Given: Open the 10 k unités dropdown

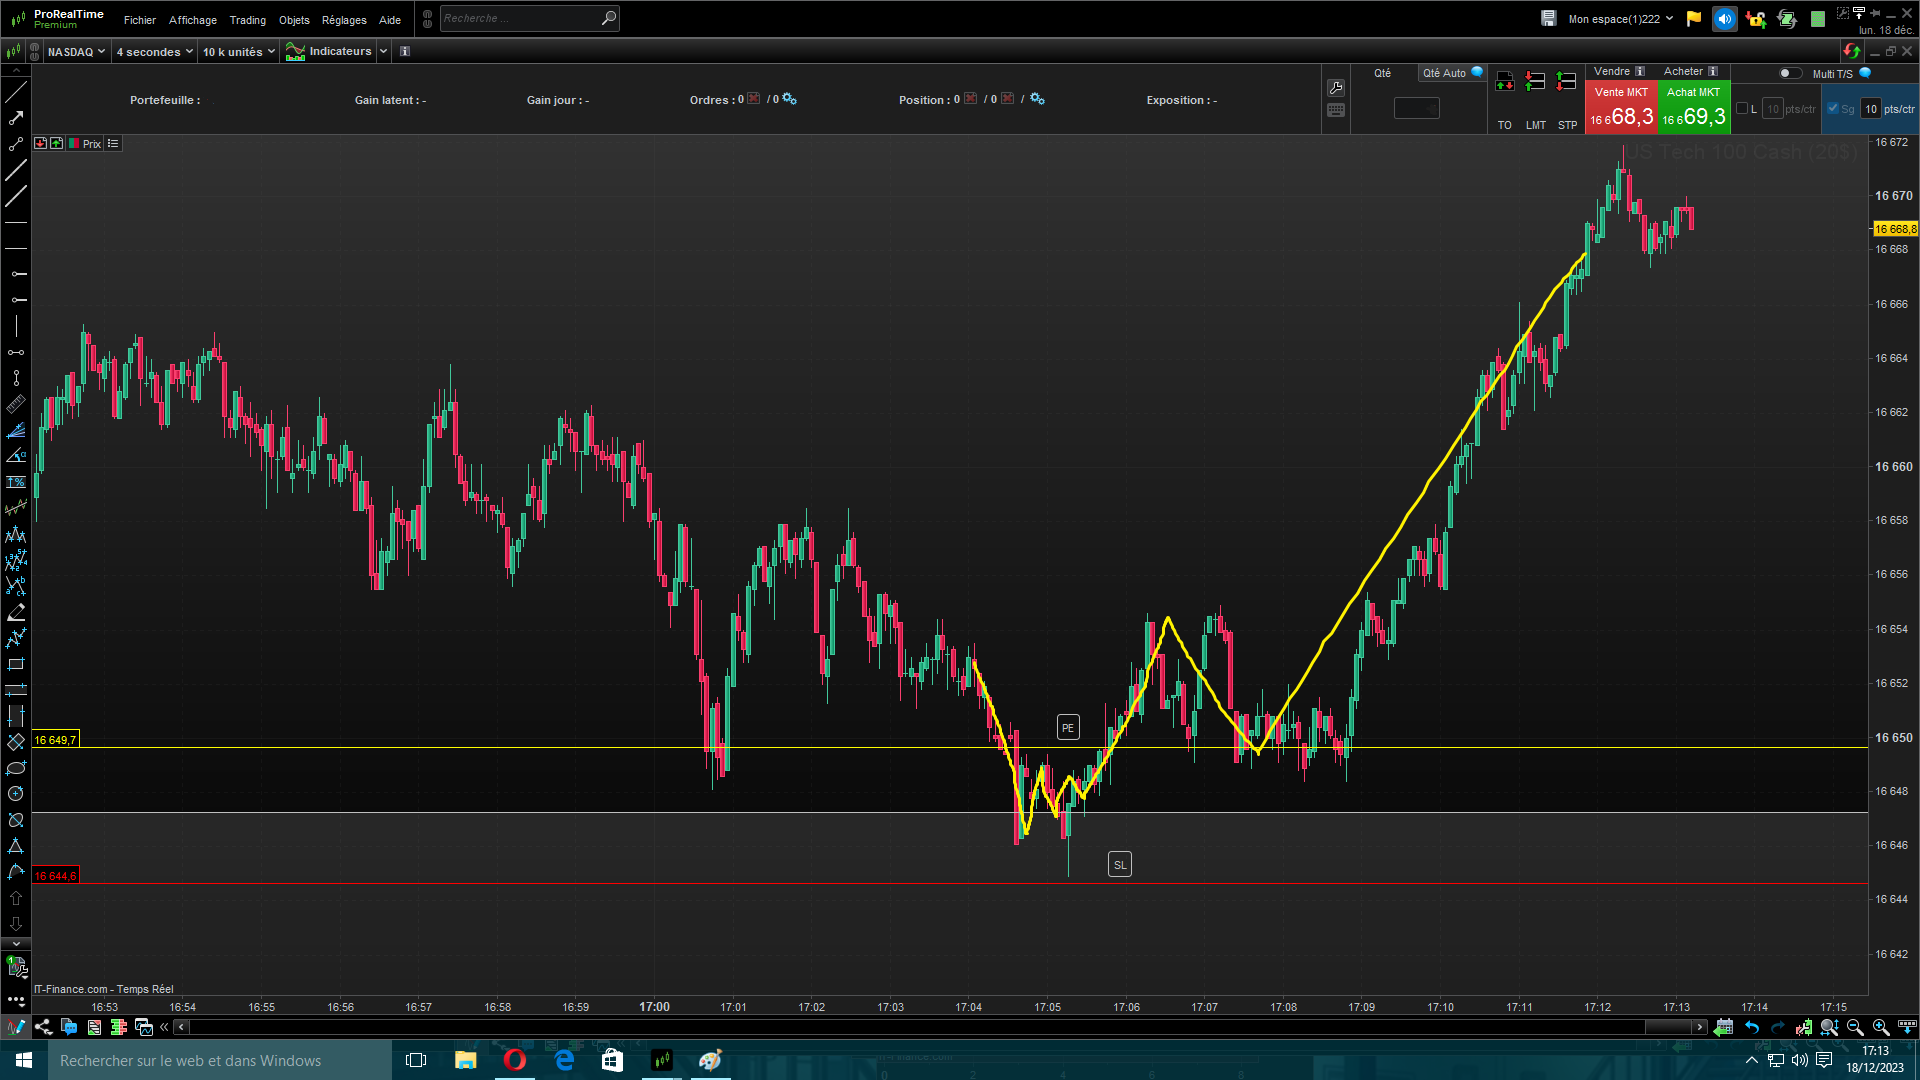Looking at the screenshot, I should coord(238,52).
